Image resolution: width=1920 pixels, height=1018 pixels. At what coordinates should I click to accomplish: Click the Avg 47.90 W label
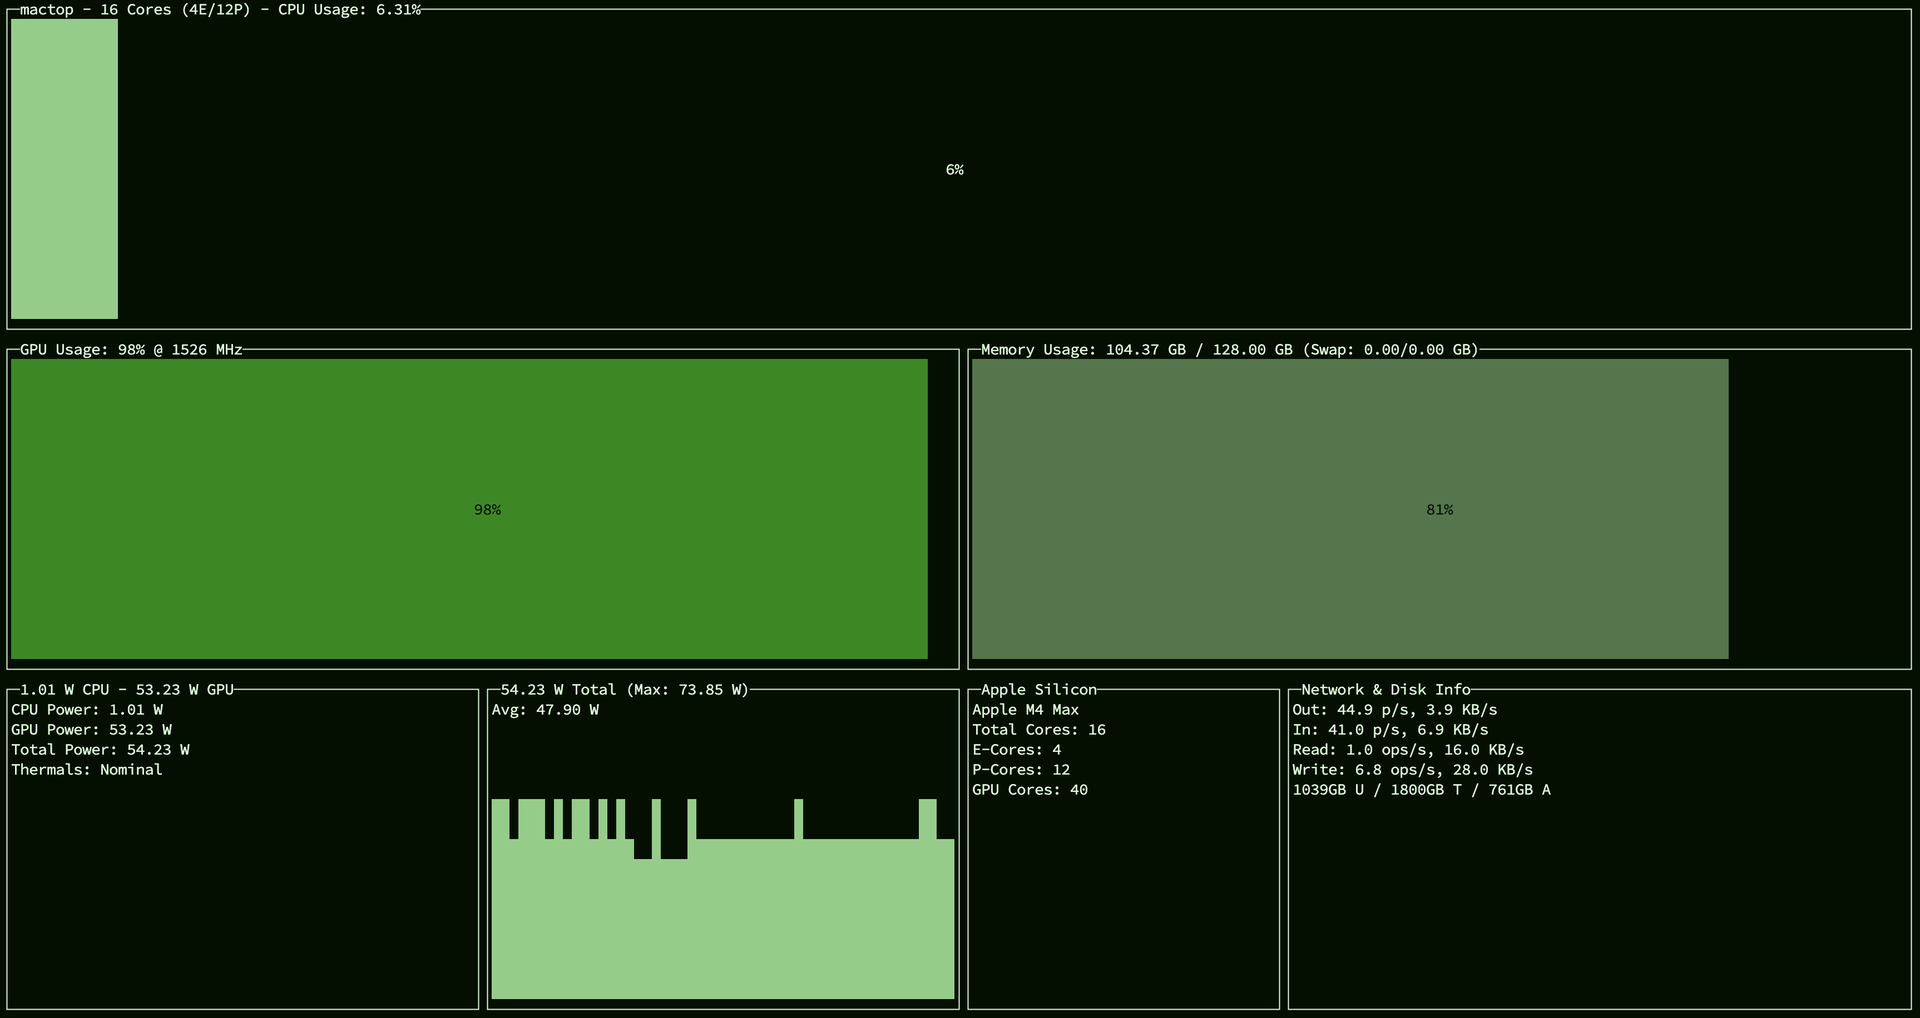[545, 710]
